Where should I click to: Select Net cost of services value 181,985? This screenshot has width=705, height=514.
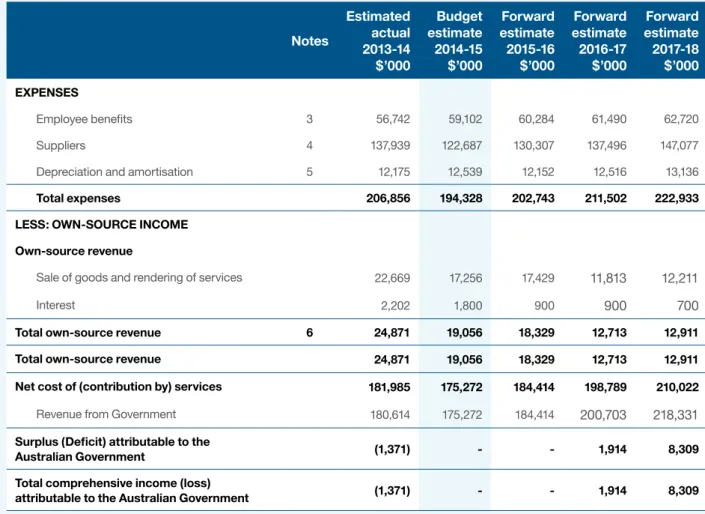pyautogui.click(x=389, y=387)
